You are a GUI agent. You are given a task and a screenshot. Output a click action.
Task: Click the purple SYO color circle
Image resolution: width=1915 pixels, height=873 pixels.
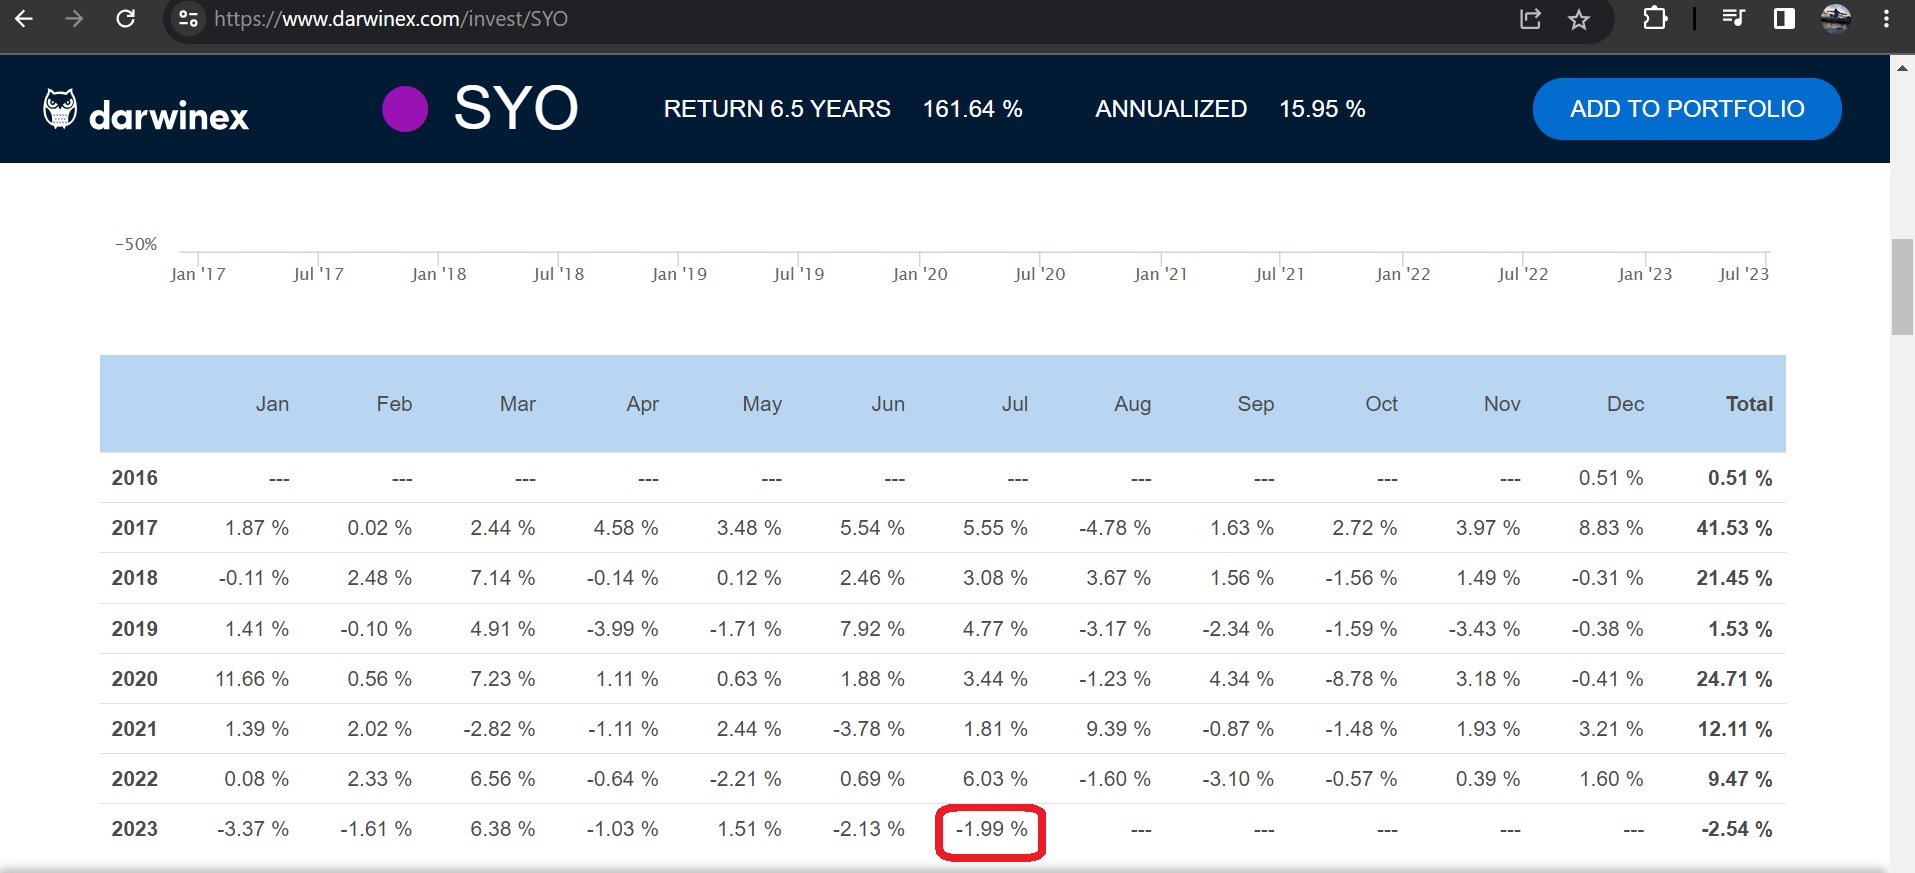(405, 109)
